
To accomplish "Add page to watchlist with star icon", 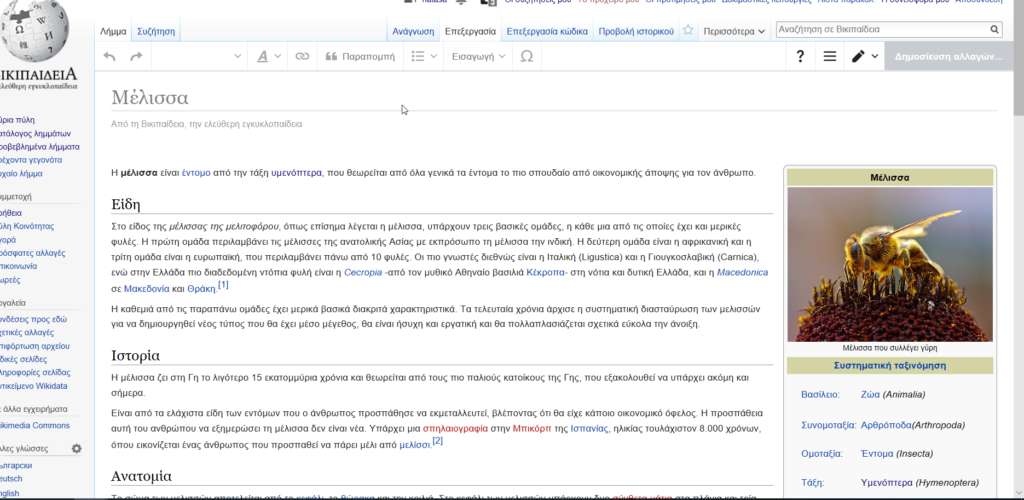I will coord(688,31).
